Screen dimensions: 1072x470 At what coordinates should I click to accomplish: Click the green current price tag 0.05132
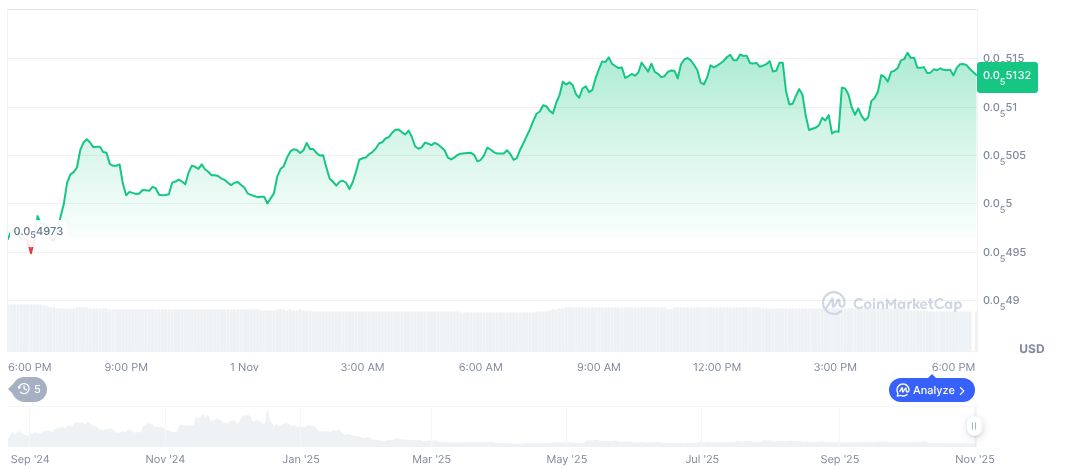point(1007,75)
